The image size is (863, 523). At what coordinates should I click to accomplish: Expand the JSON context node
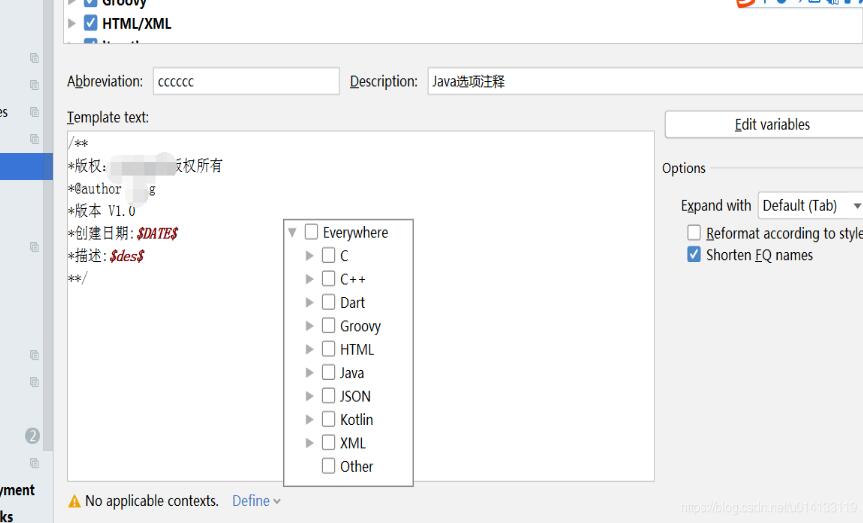(309, 396)
